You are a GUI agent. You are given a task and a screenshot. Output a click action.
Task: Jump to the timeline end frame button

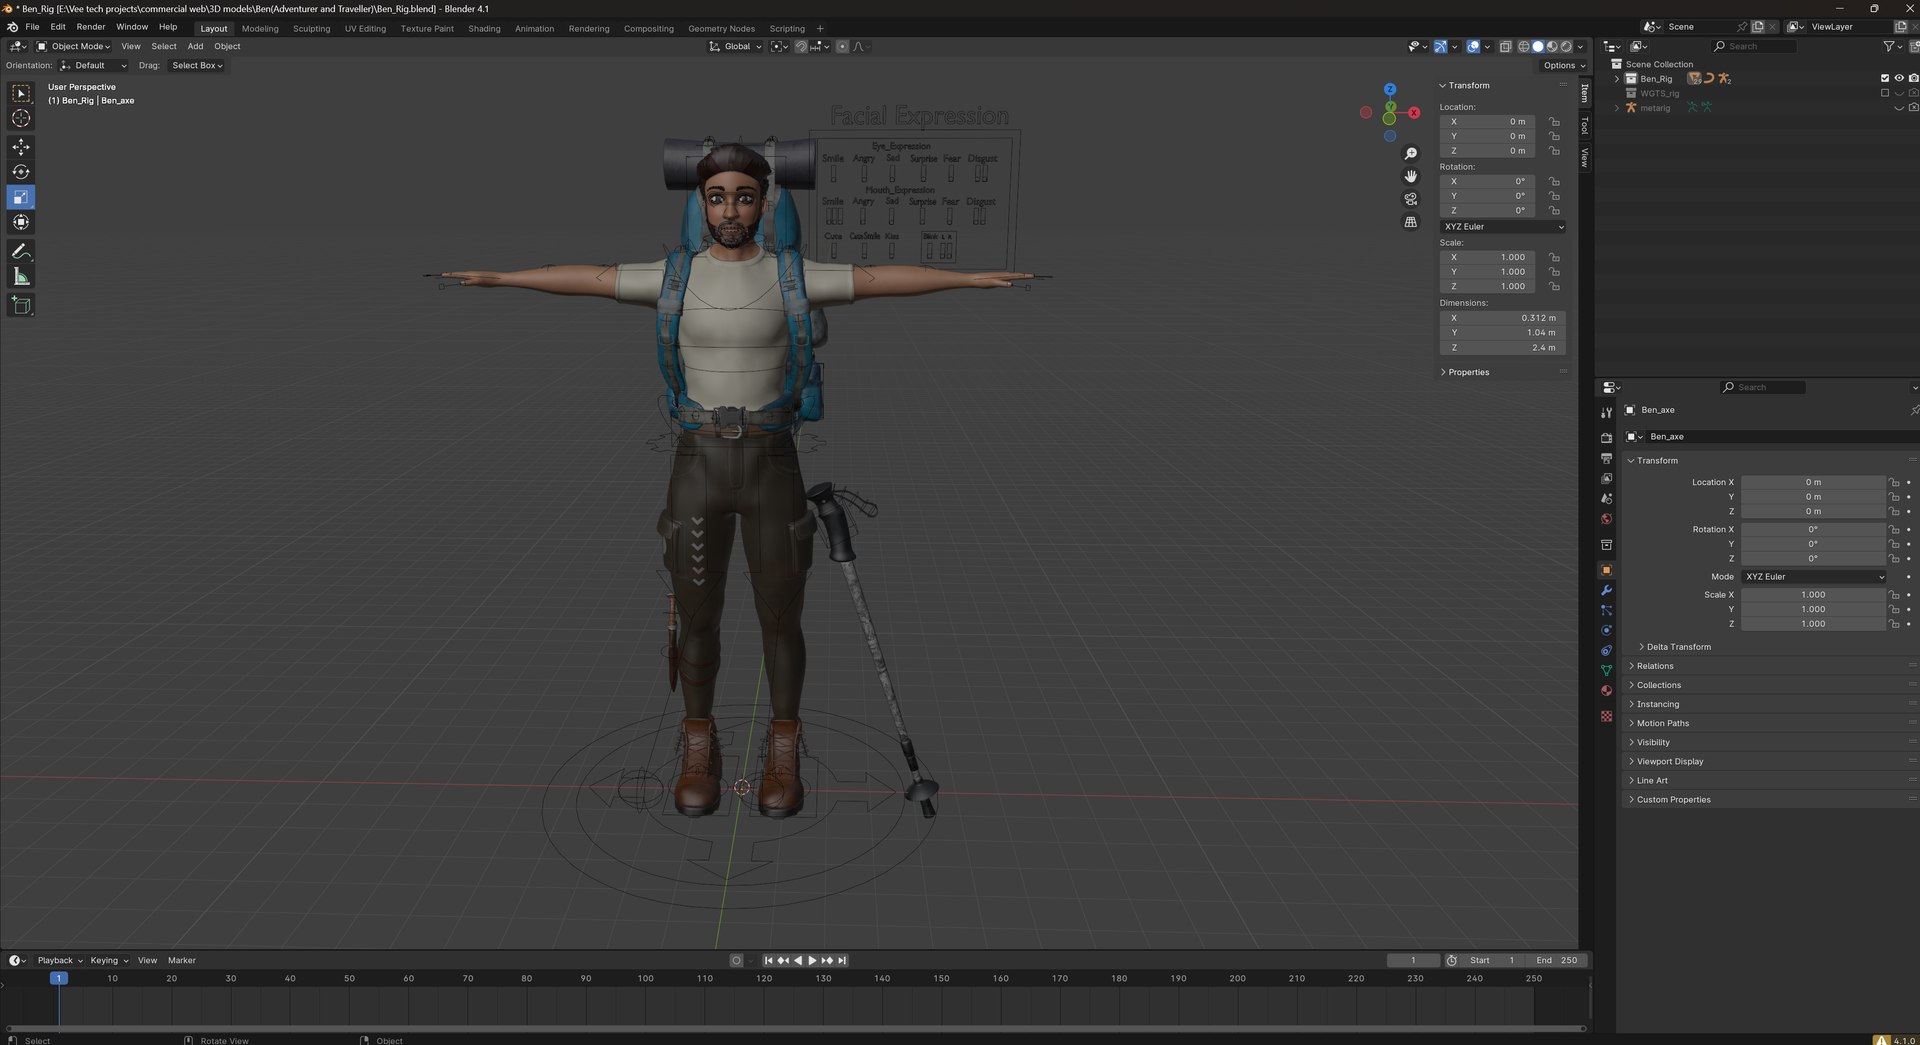click(842, 960)
